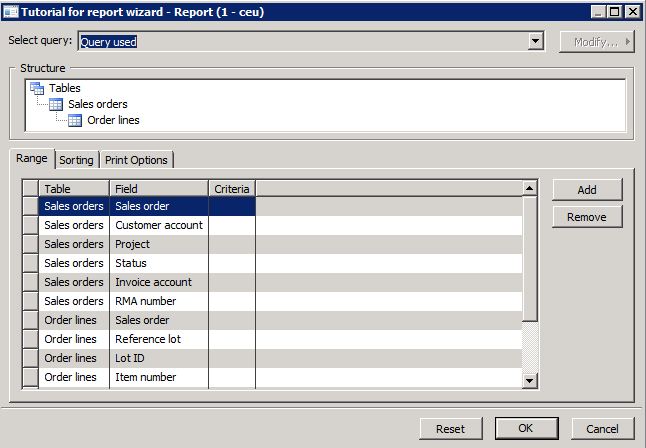
Task: Select row marker for Project row
Action: (x=30, y=244)
